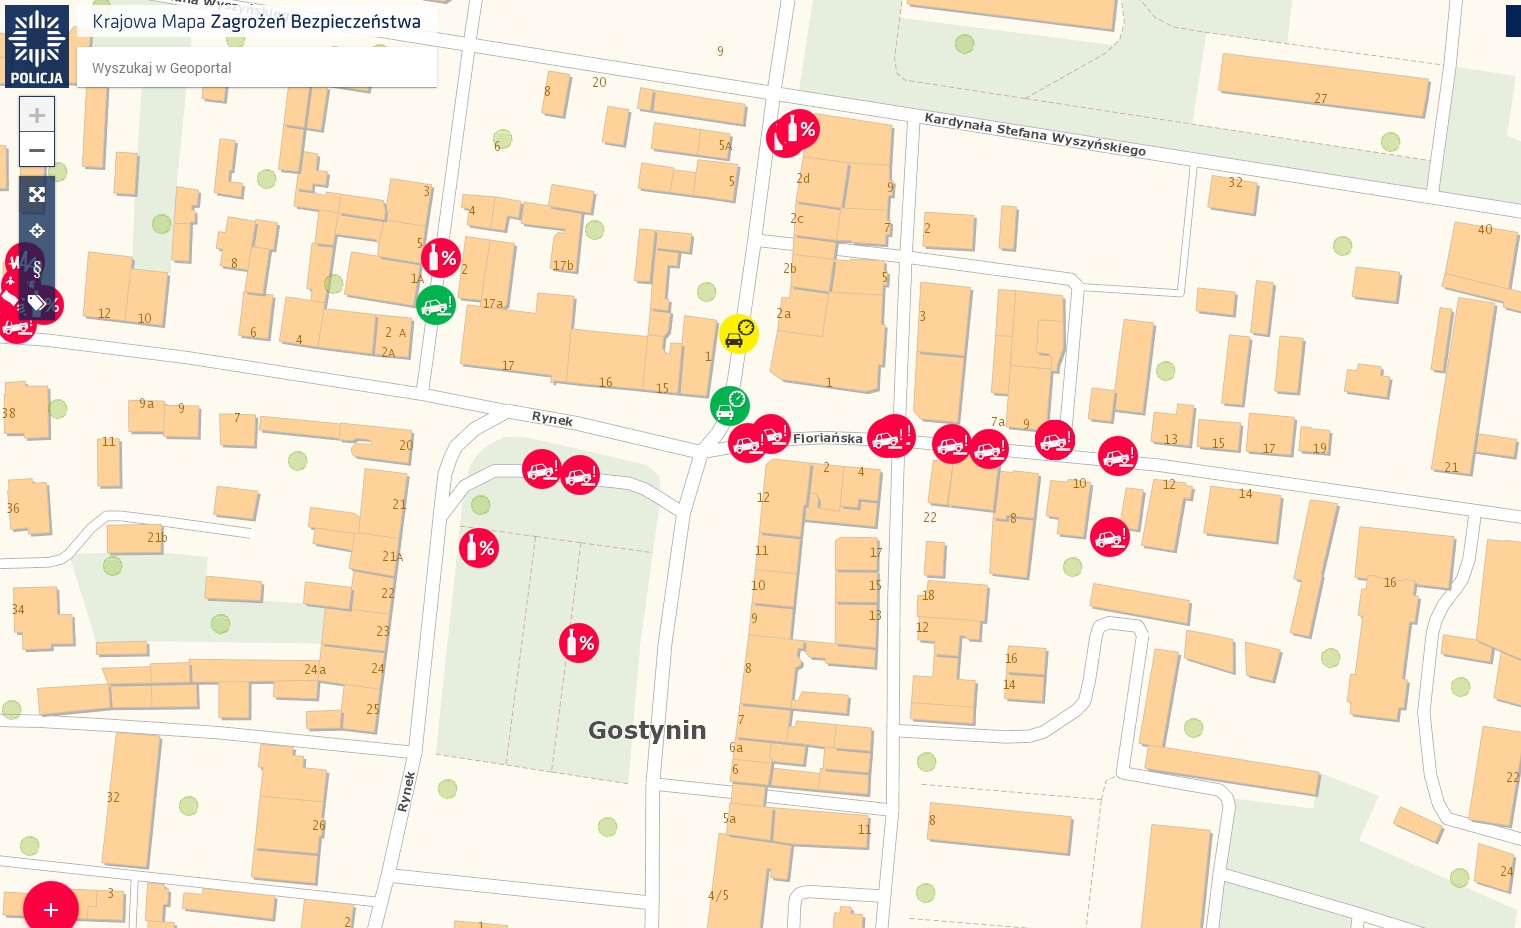Click parking marker south of building 10
This screenshot has height=928, width=1521.
1110,537
